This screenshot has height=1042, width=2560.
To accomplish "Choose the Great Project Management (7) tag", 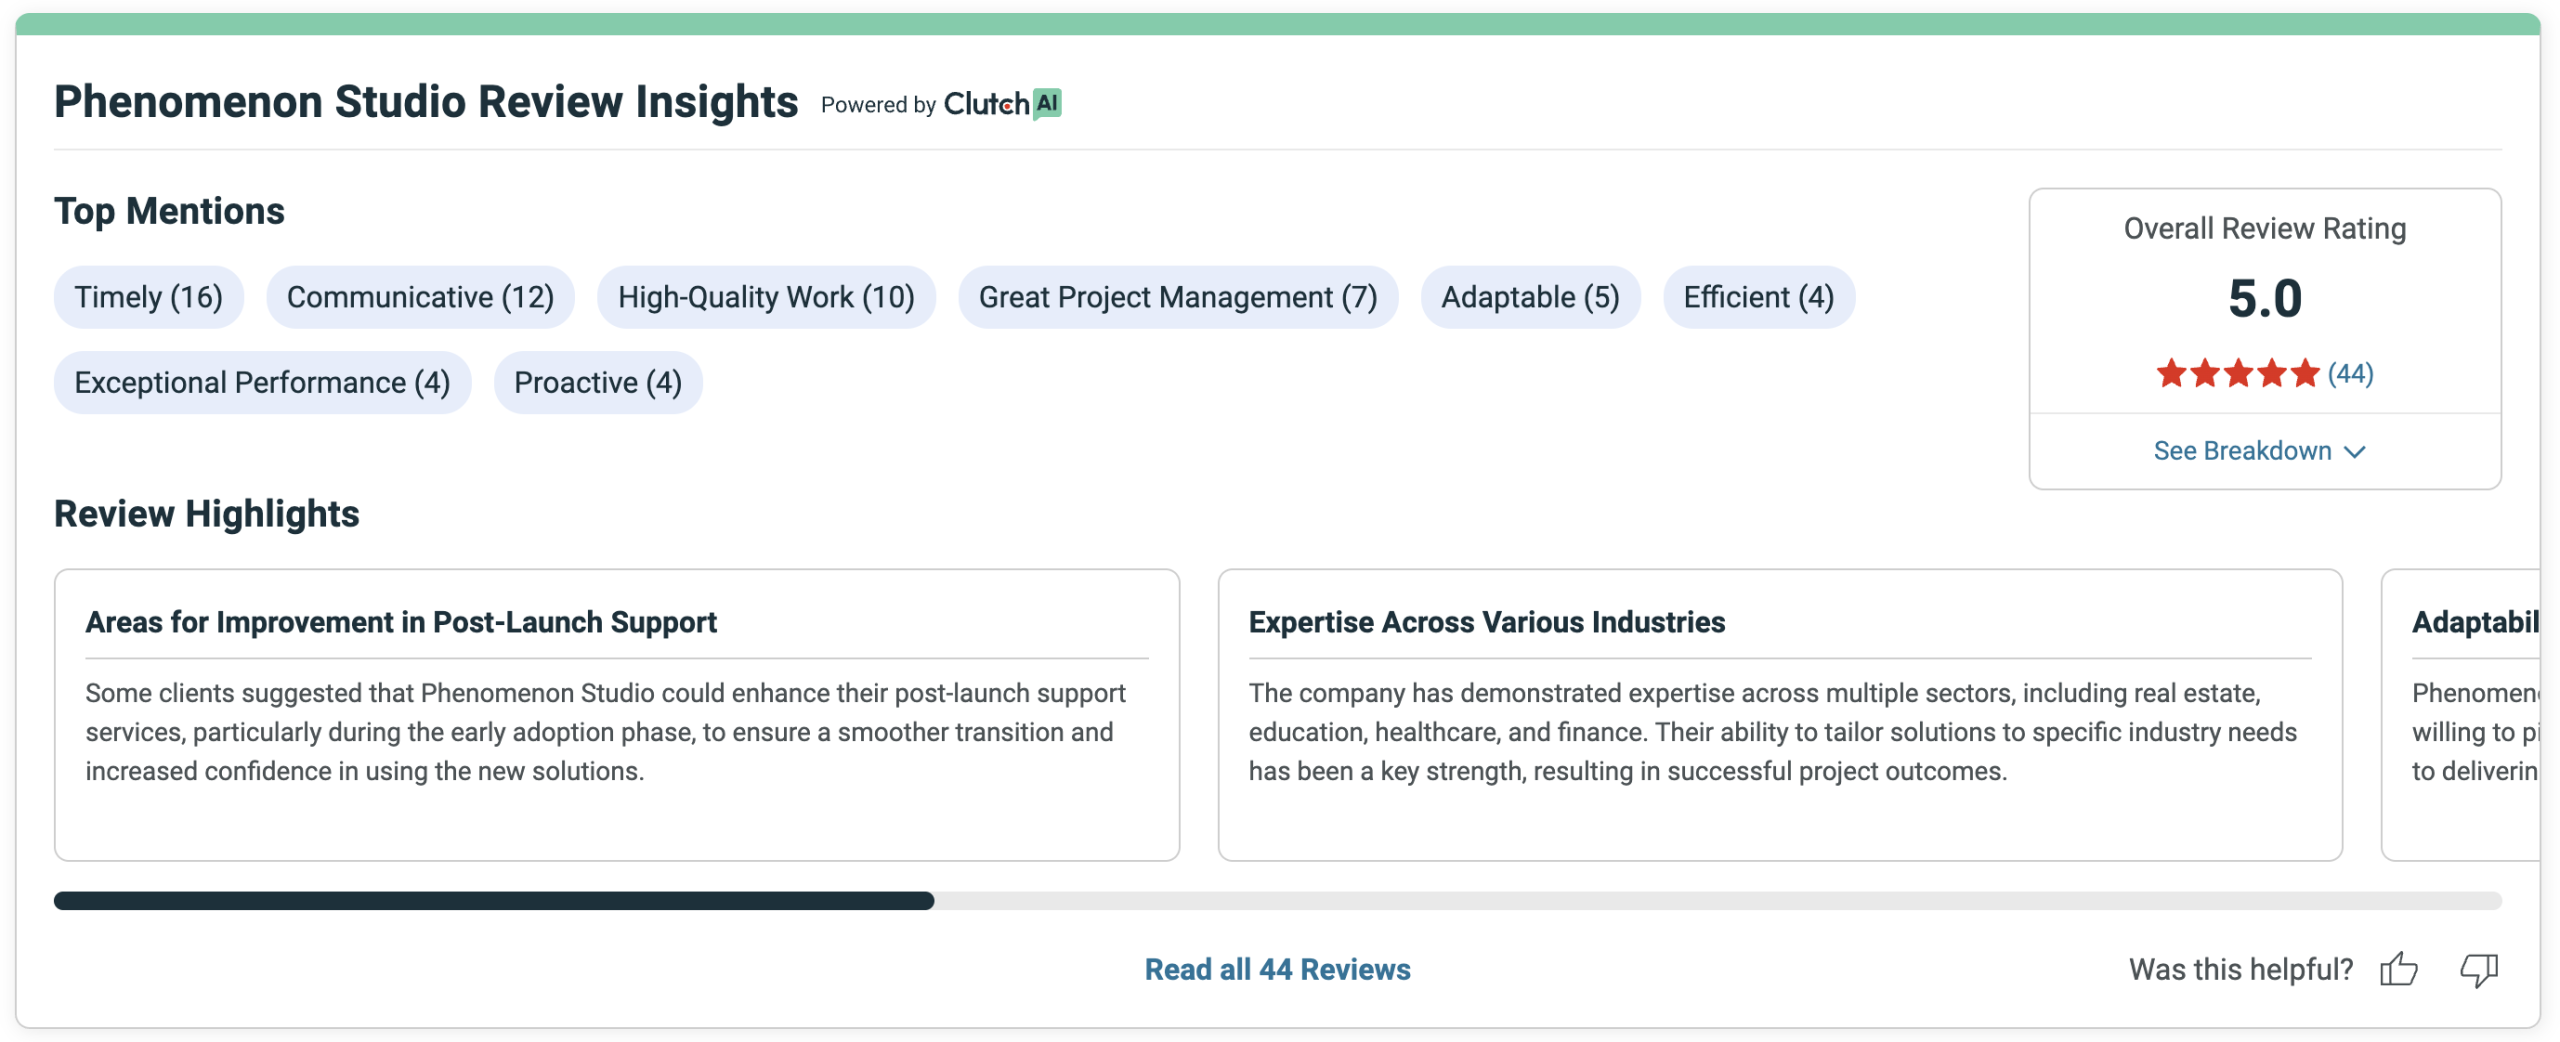I will coord(1177,297).
